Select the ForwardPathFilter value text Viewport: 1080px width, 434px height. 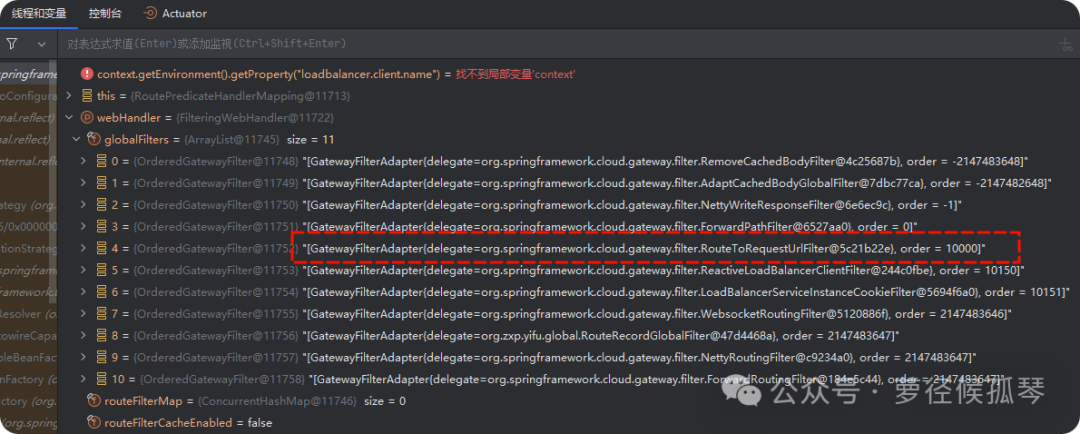pyautogui.click(x=610, y=227)
